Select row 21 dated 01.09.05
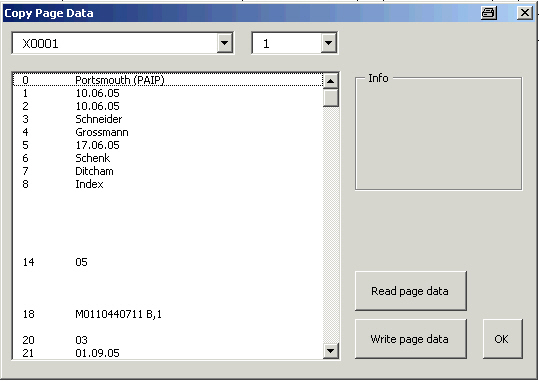 point(168,353)
